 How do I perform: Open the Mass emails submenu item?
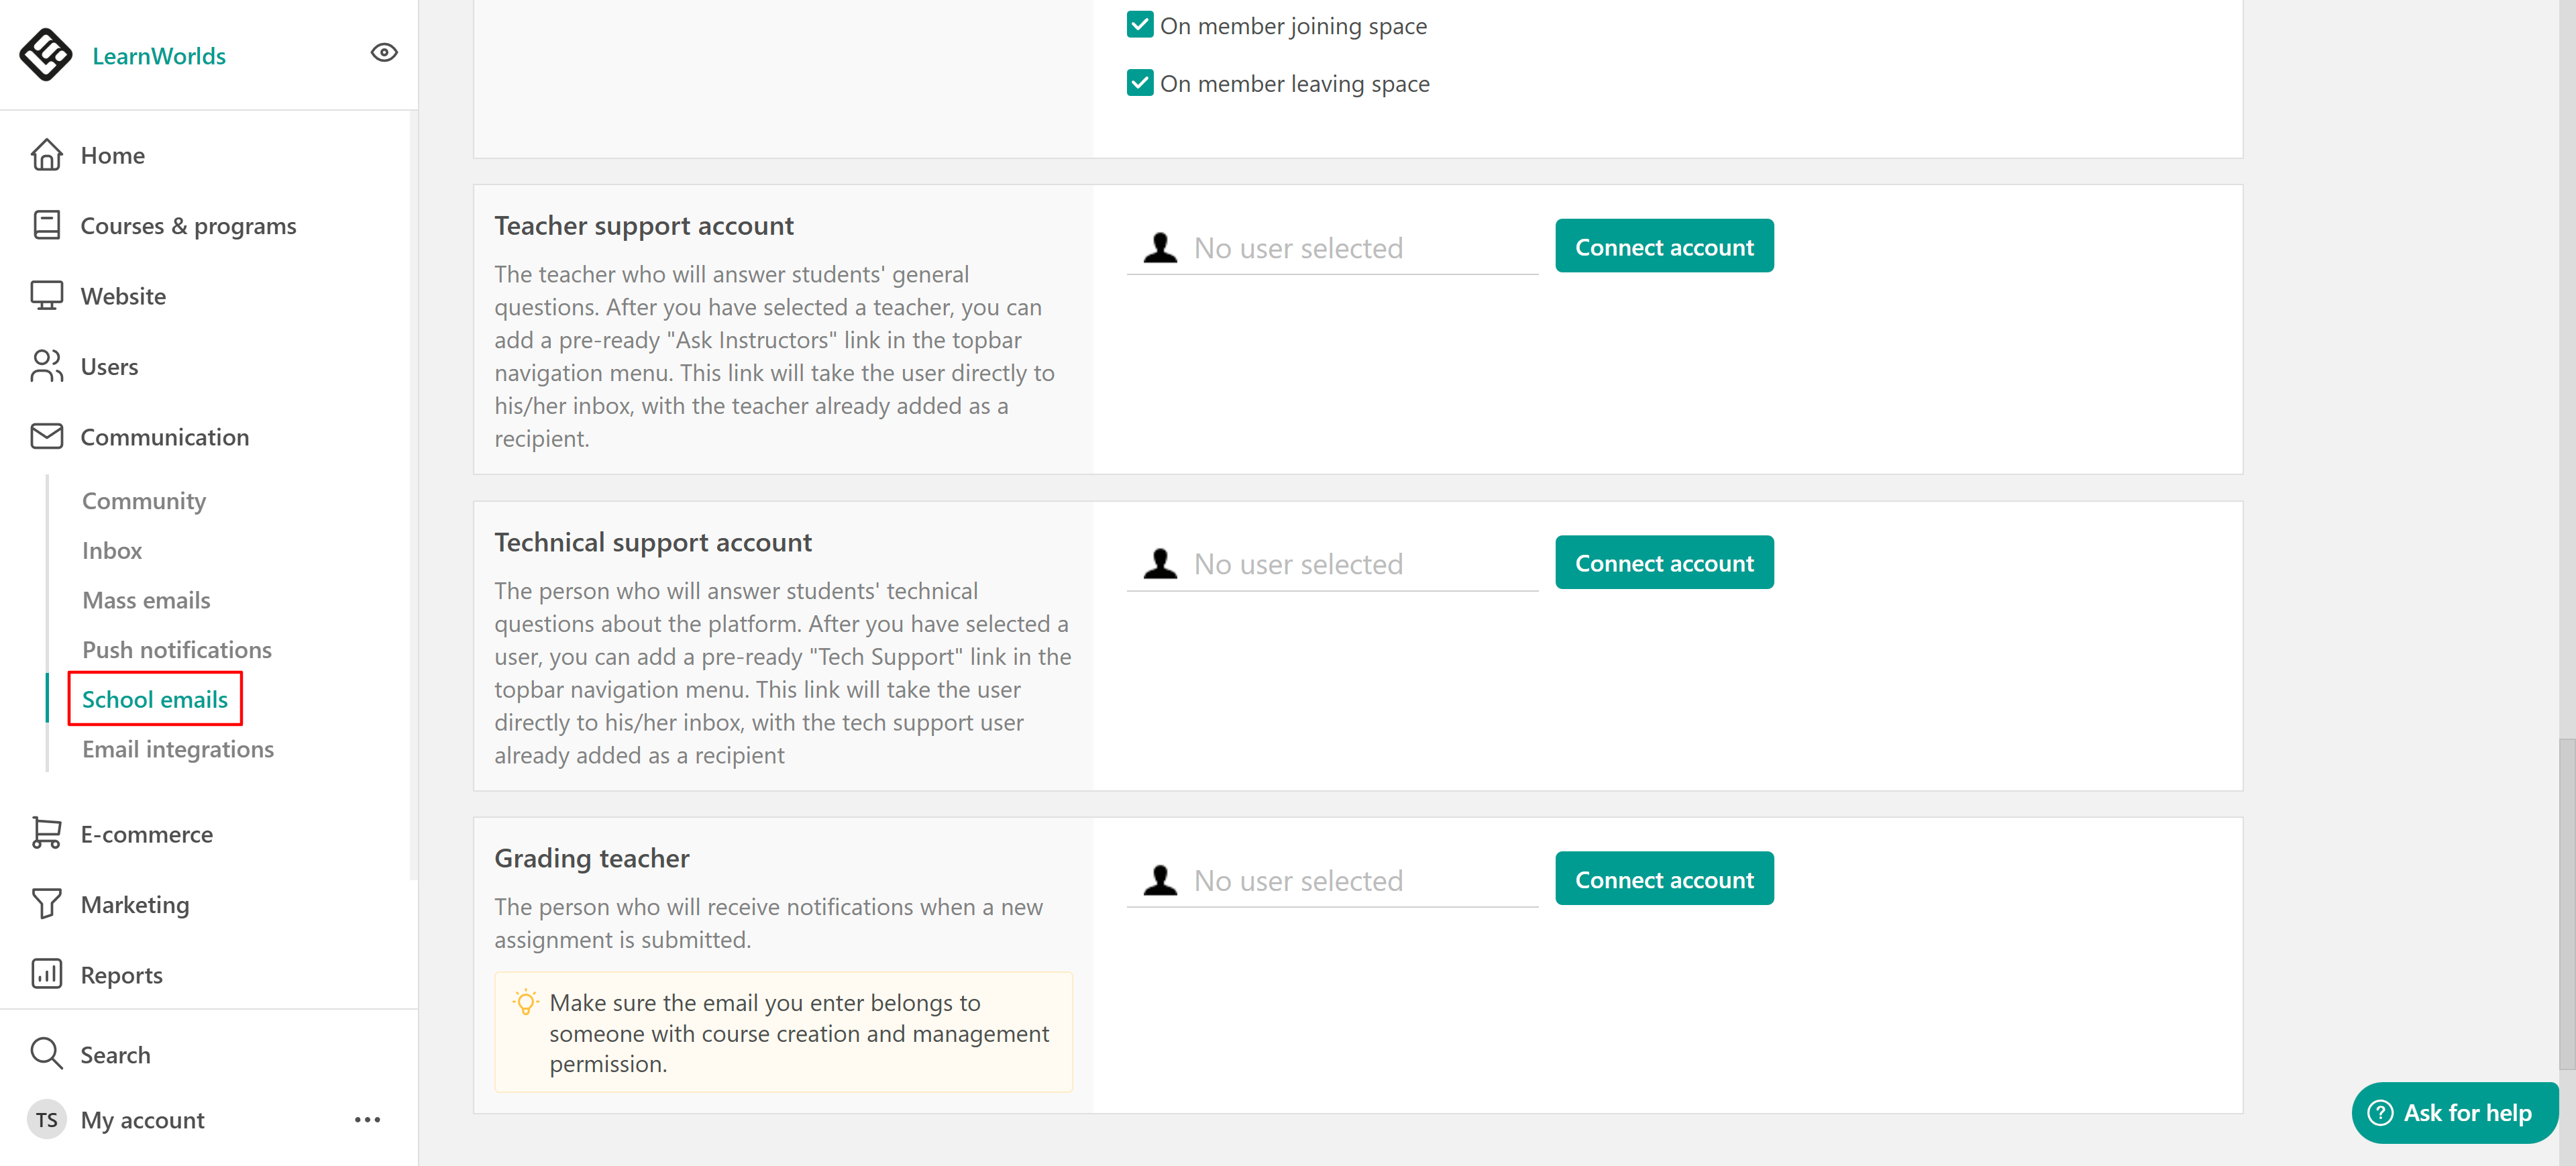coord(146,600)
